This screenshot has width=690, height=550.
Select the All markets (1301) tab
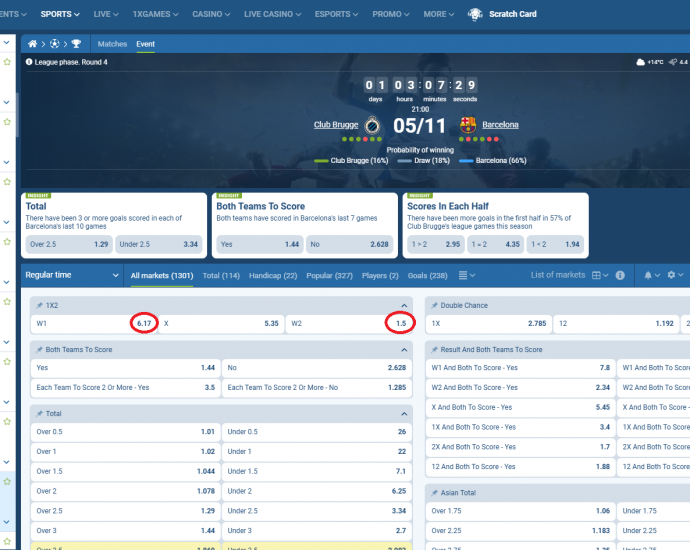coord(162,275)
